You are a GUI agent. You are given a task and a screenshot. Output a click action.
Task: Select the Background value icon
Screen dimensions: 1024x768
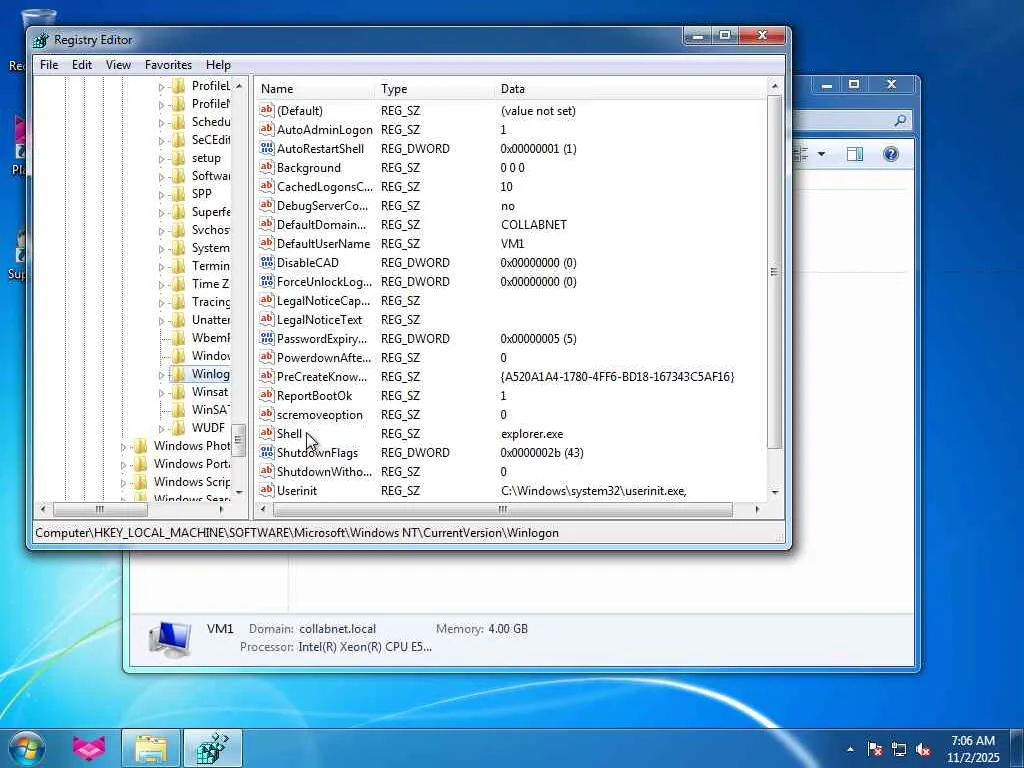point(266,167)
